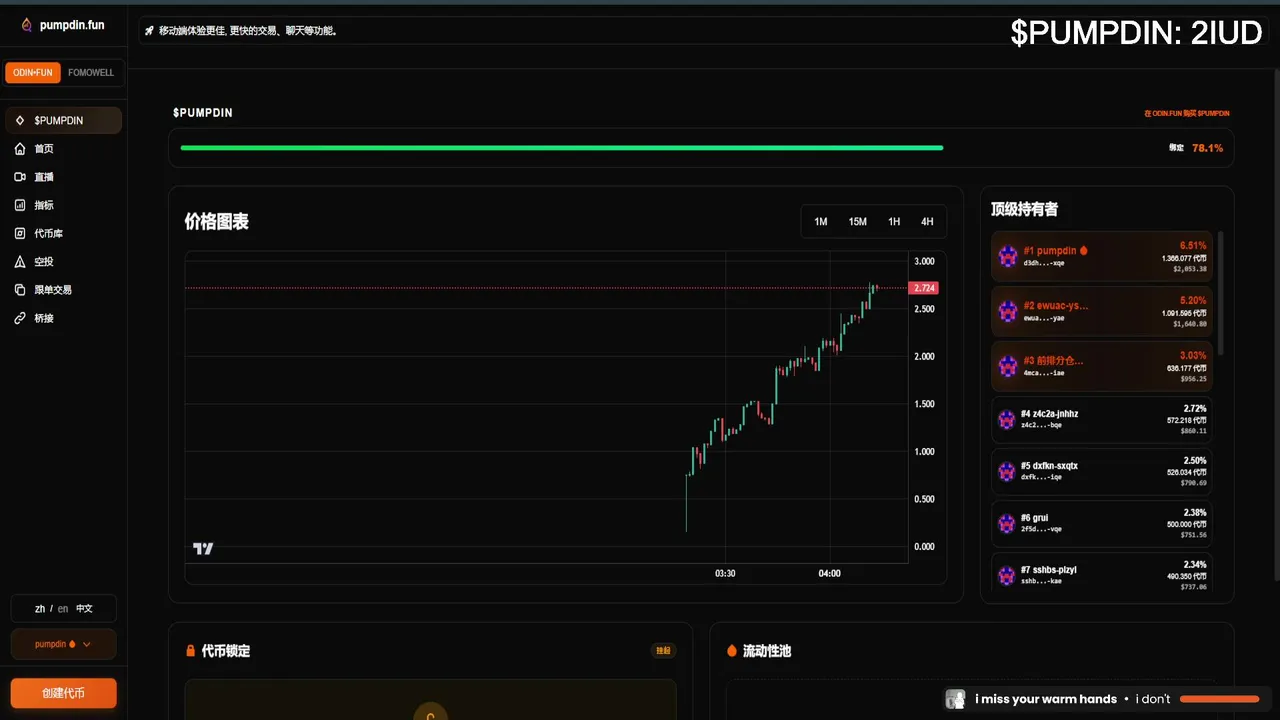Click the 在 ODIN.FUN 购买 $PUMPDIN link

[1187, 114]
